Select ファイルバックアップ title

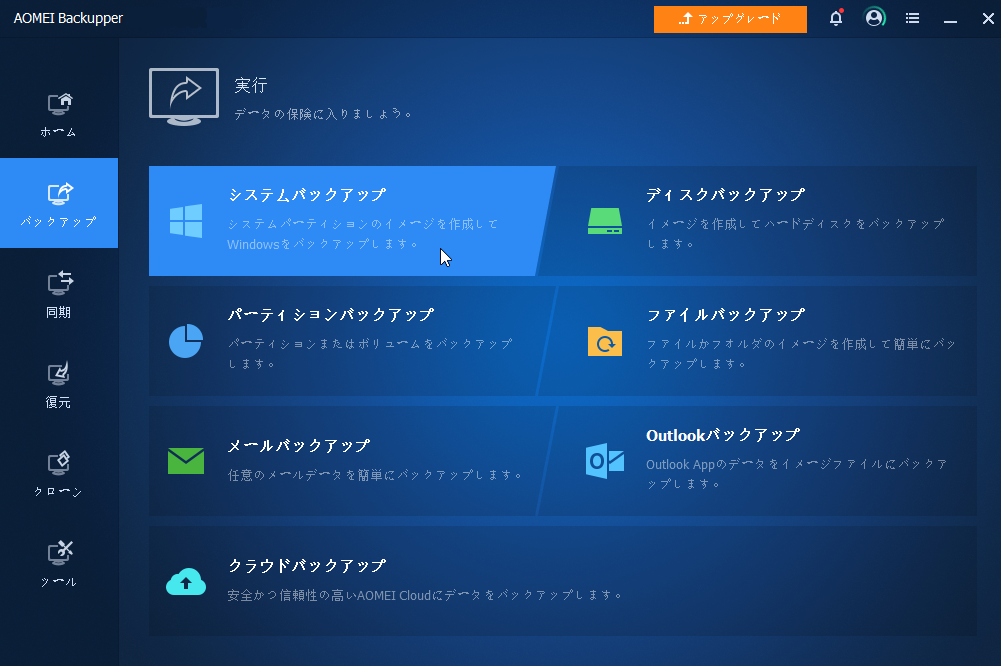(x=725, y=315)
